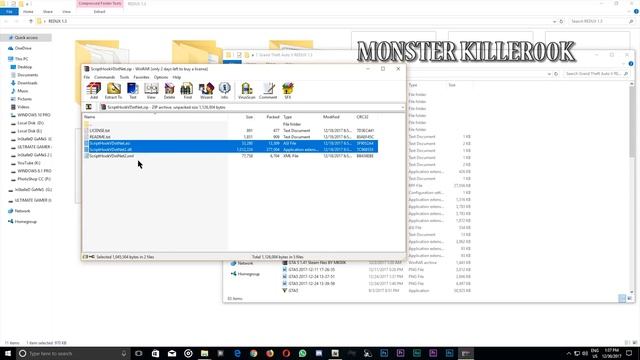
Task: Open YouTube (K:) drive in sidebar
Action: (29, 163)
